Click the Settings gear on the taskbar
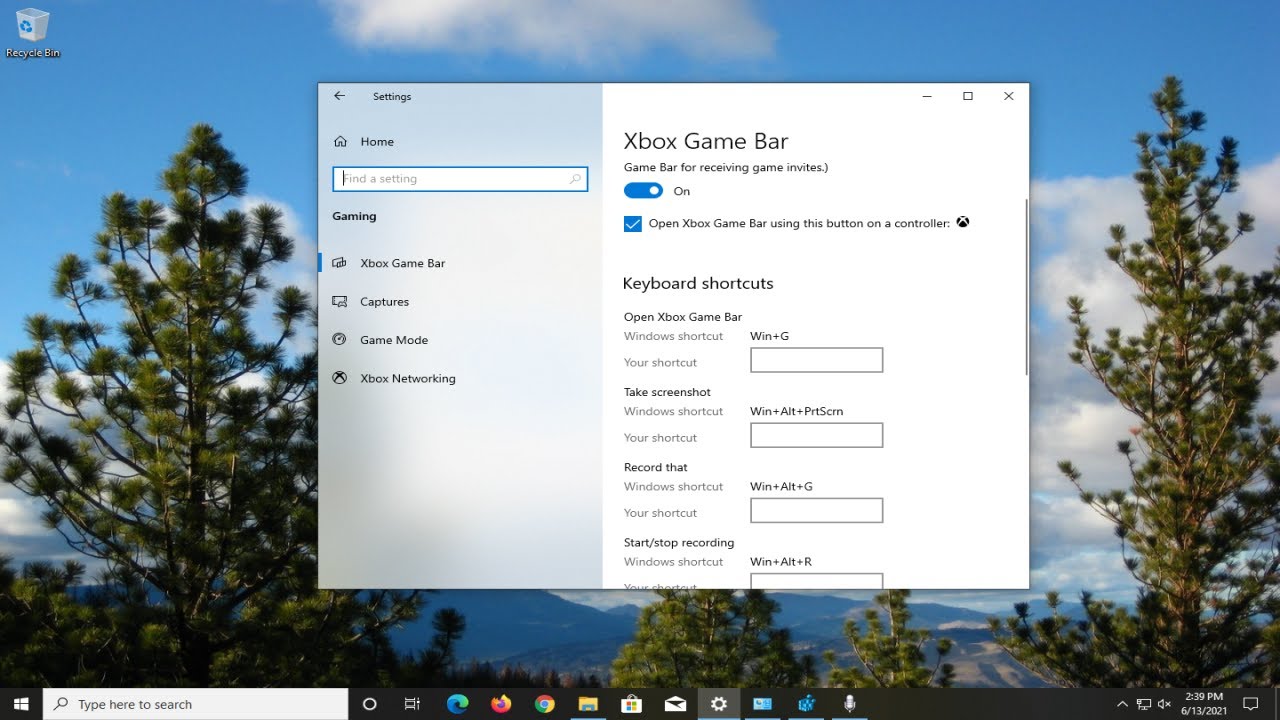Image resolution: width=1280 pixels, height=720 pixels. pos(718,704)
